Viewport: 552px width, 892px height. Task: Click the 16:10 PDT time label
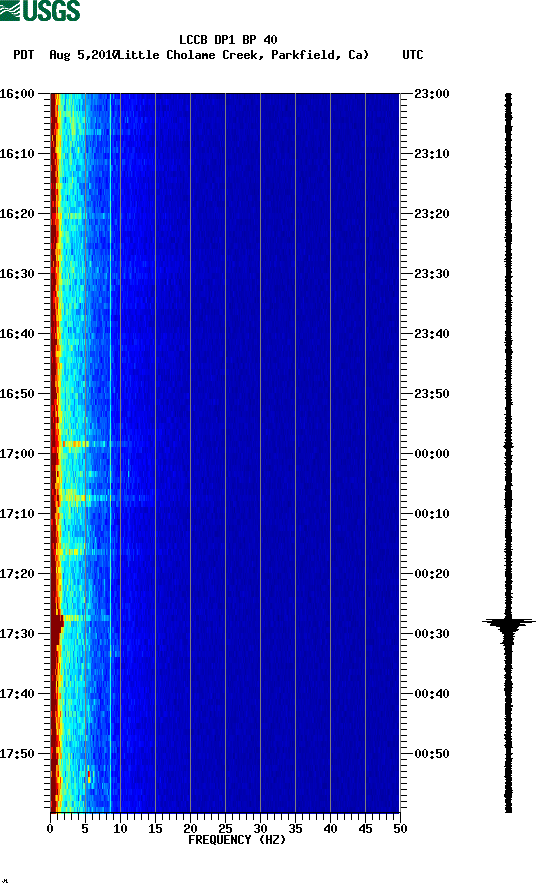(x=17, y=154)
